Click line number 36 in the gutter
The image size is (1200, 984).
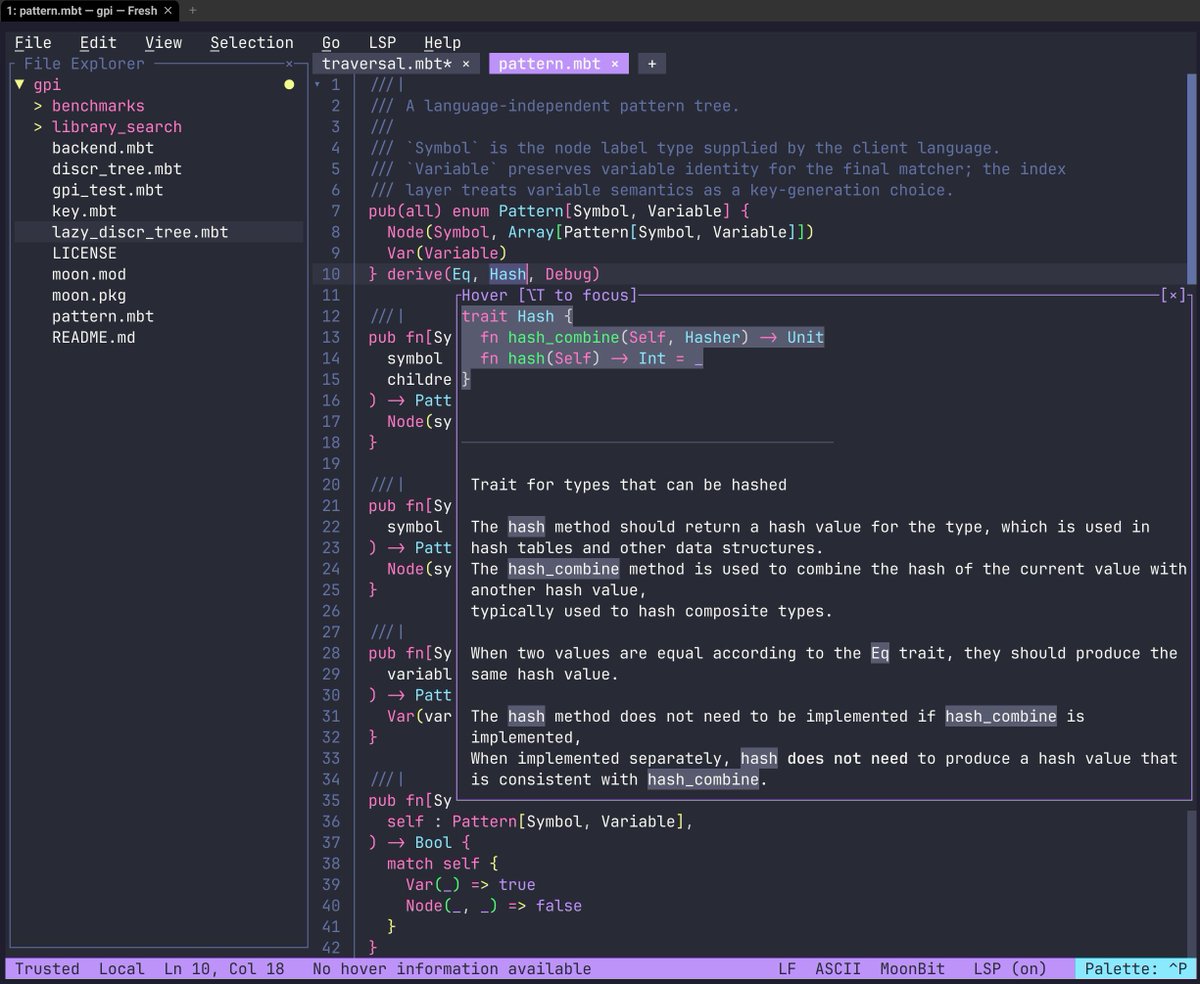(x=331, y=822)
